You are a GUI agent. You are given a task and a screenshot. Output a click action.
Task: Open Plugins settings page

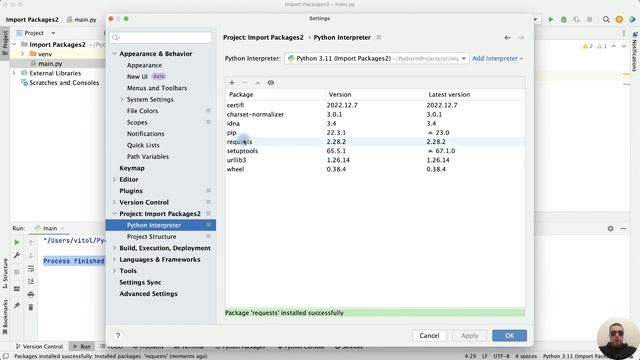click(x=131, y=191)
